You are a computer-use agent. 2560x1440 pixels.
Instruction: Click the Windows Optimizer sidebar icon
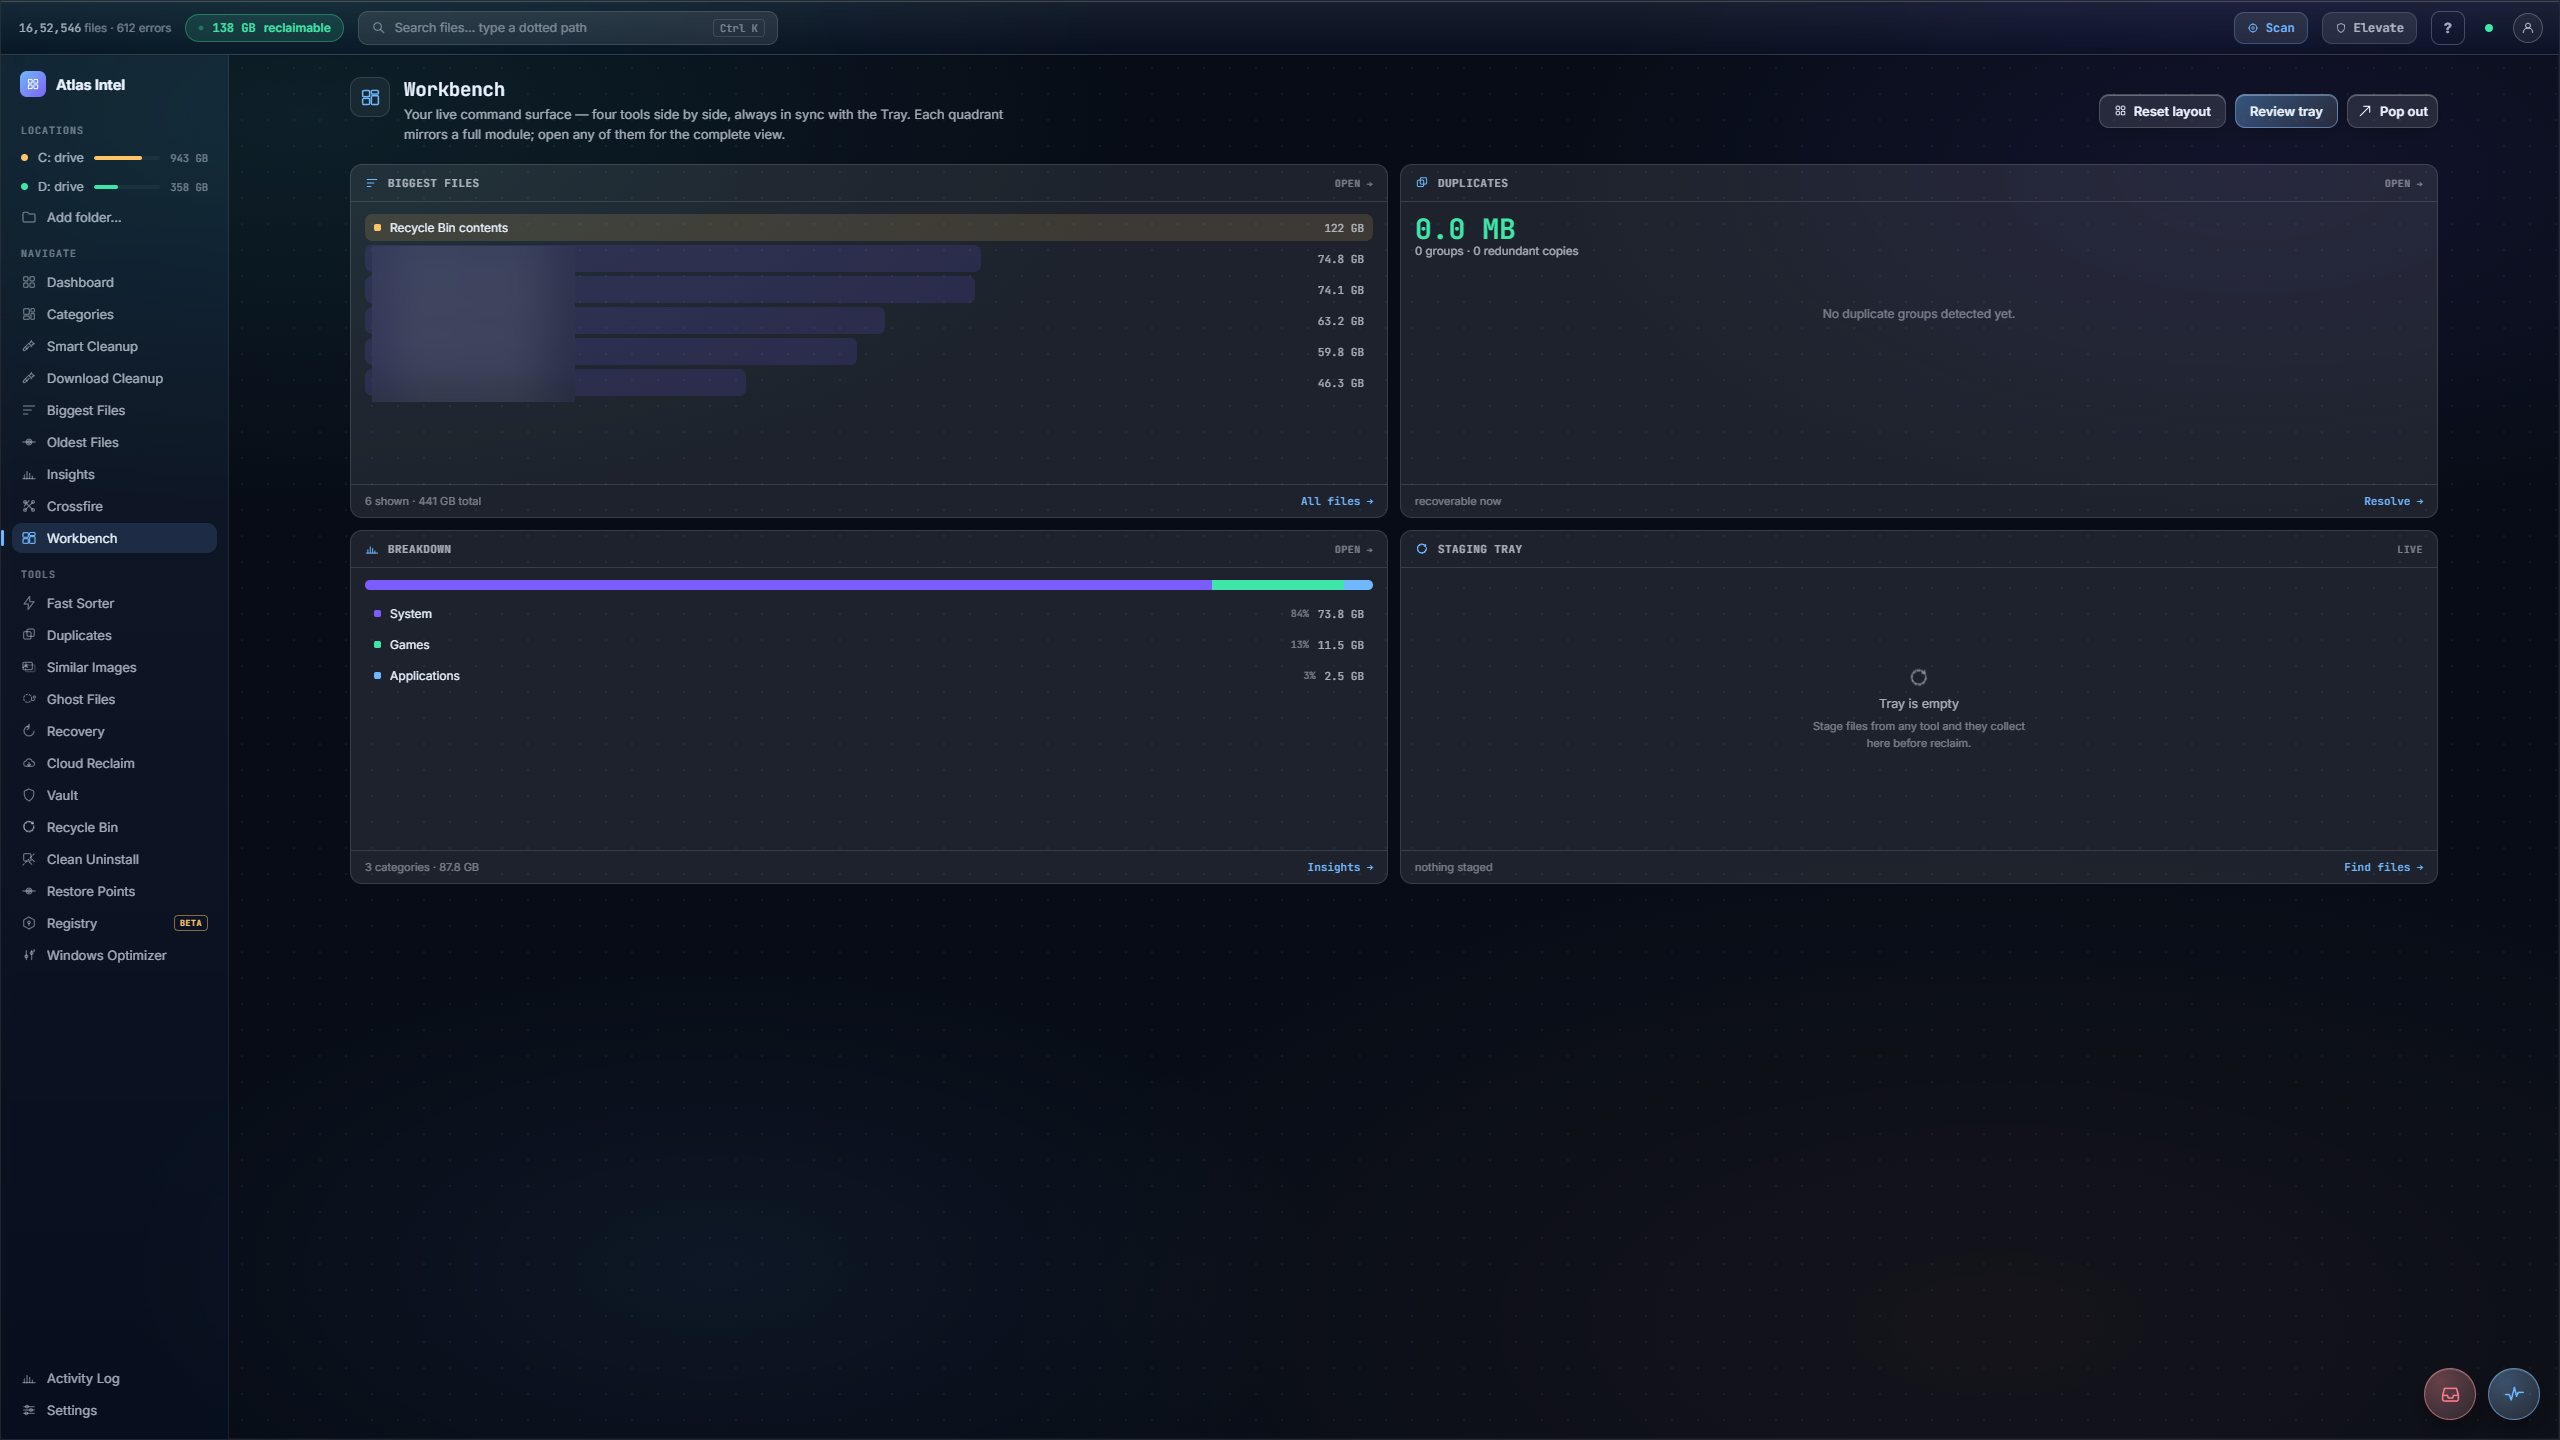click(x=29, y=955)
